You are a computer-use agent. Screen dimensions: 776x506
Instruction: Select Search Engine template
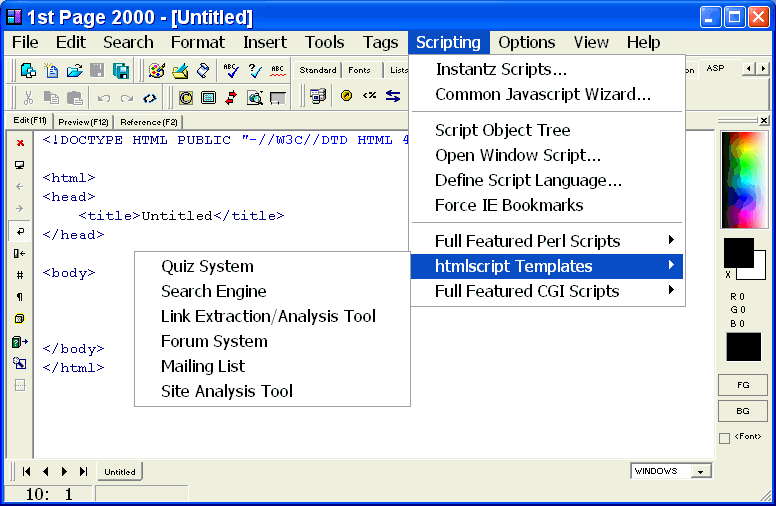click(x=272, y=291)
